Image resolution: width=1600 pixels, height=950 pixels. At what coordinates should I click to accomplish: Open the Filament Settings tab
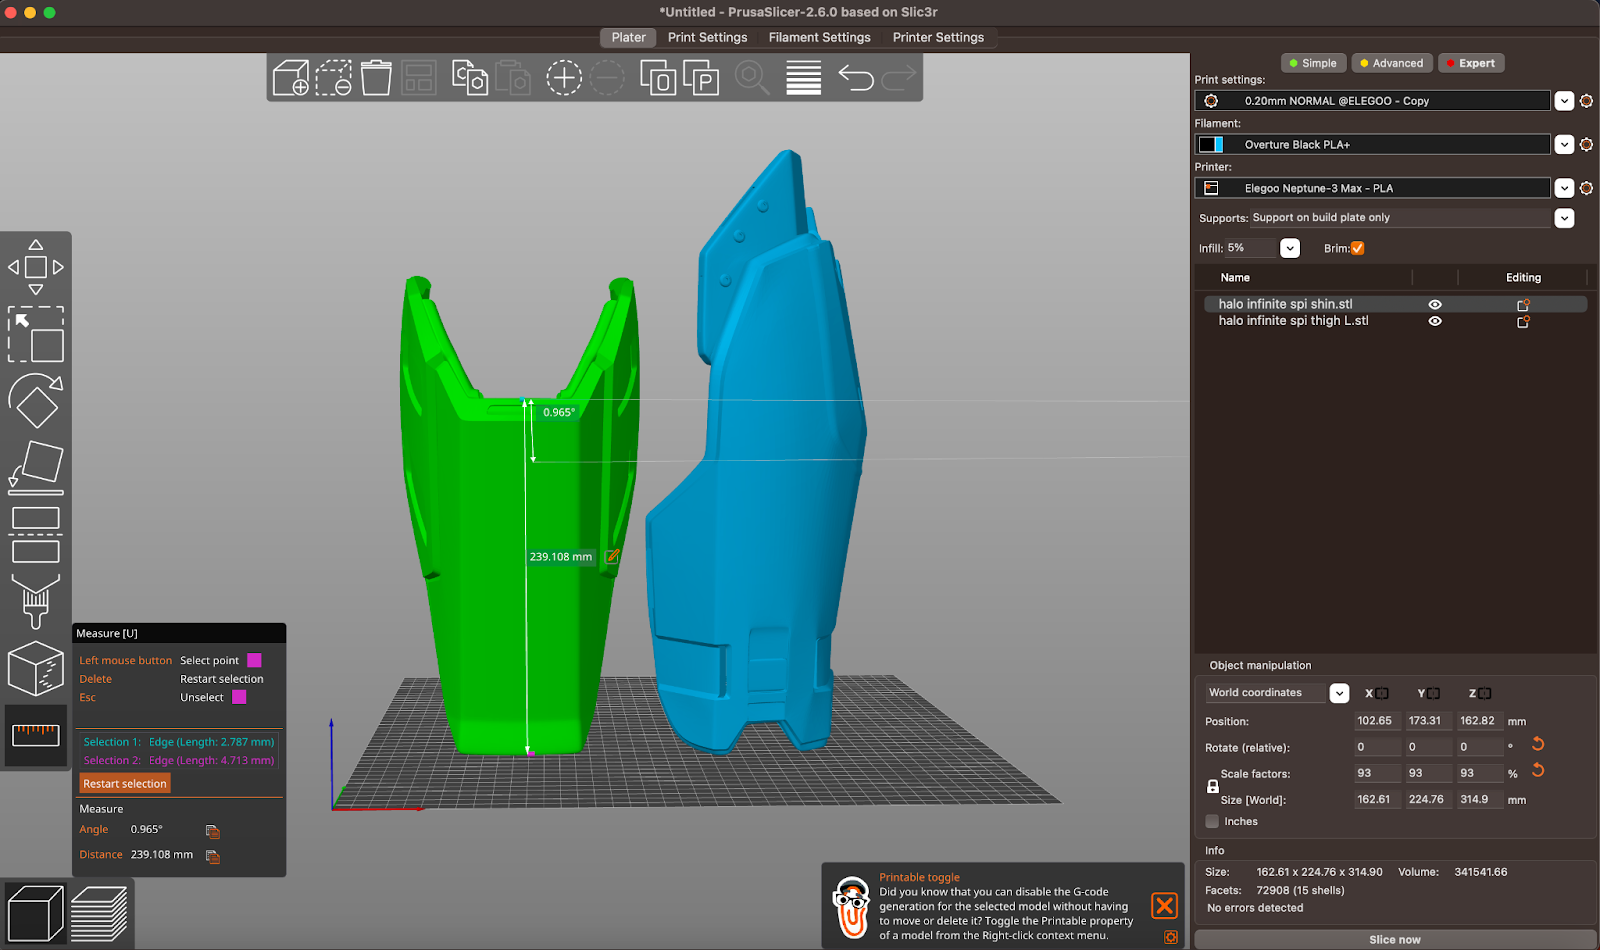coord(820,37)
